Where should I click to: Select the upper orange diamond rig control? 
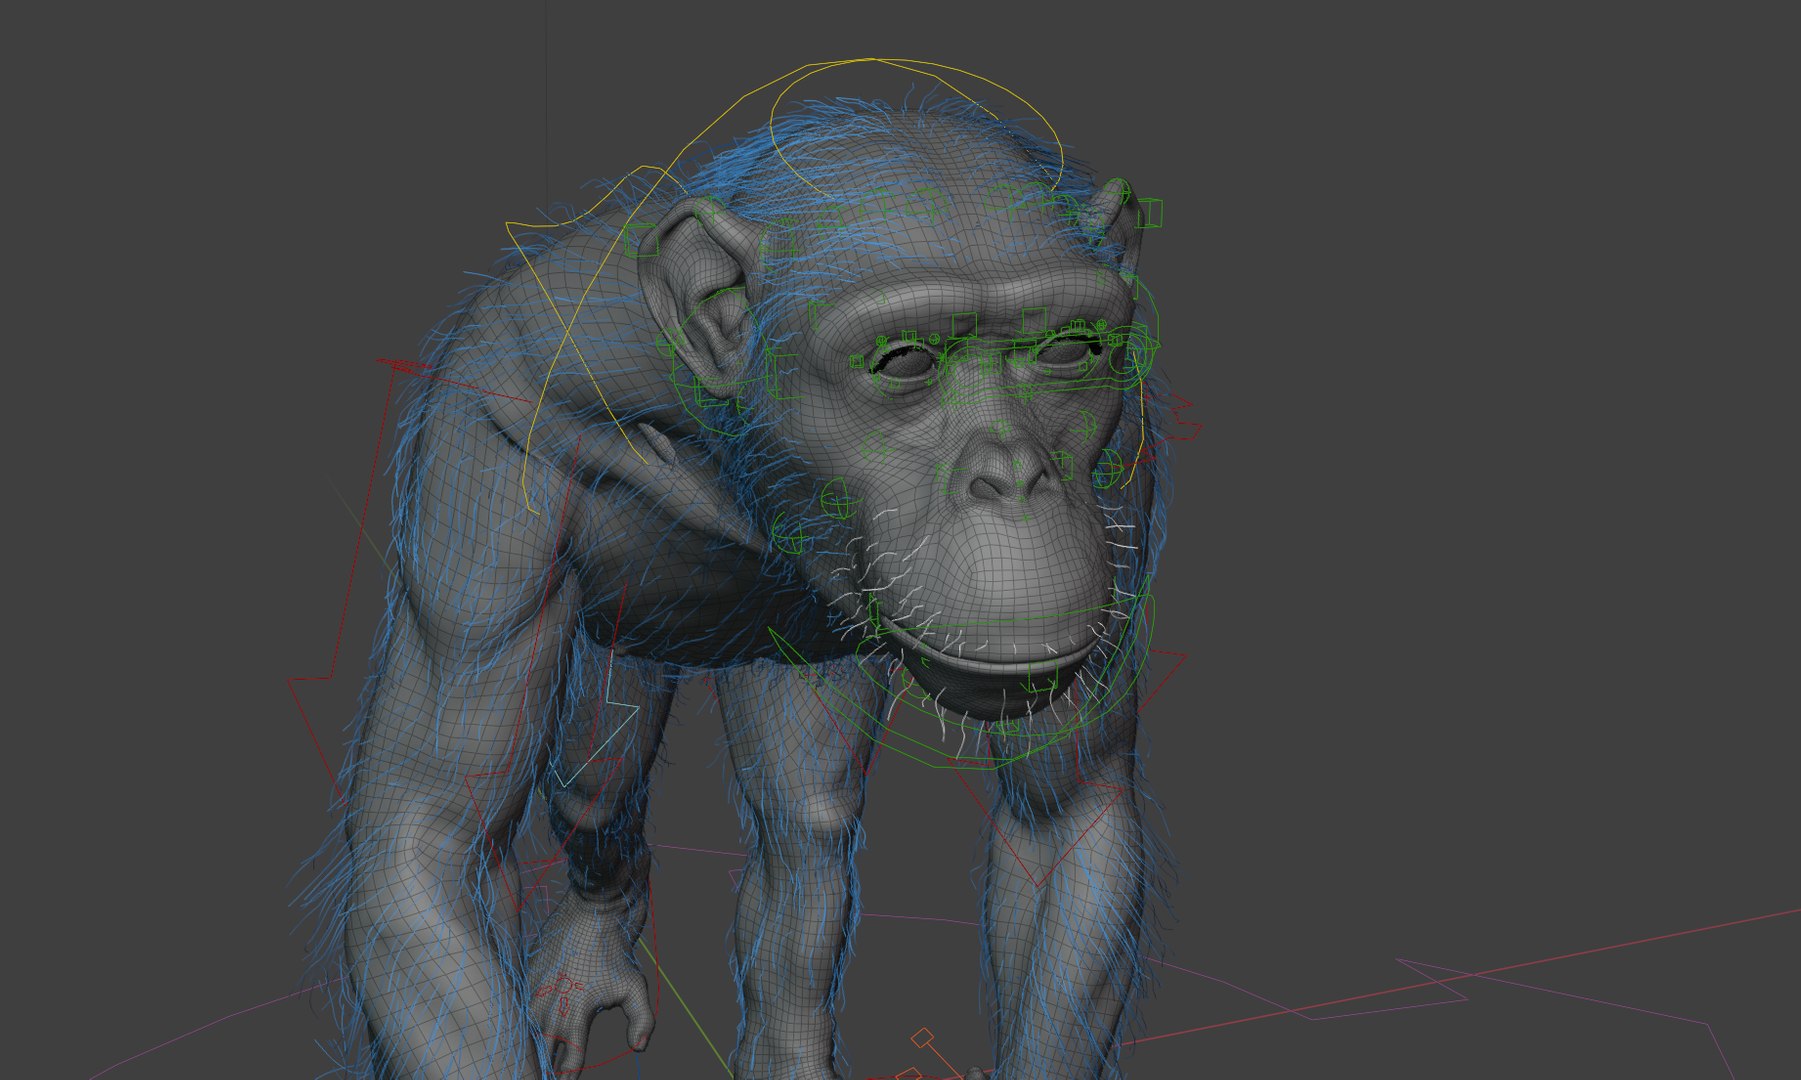[922, 1037]
